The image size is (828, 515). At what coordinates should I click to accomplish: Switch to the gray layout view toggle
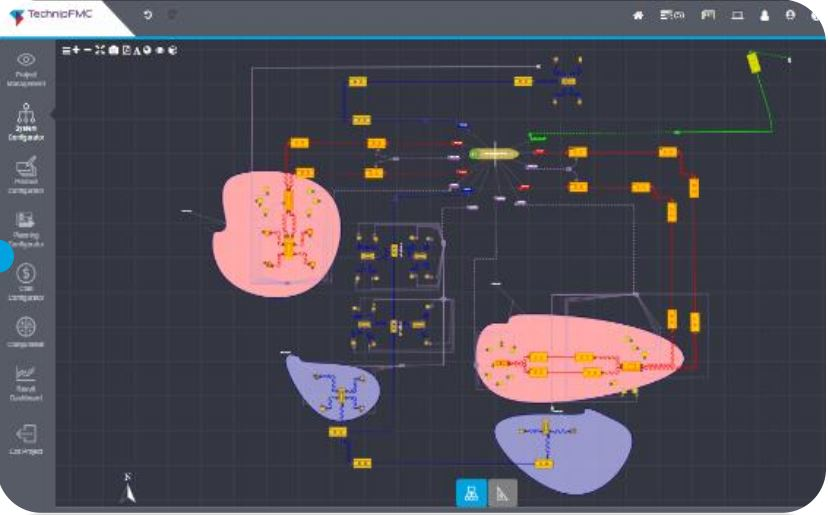tap(502, 493)
